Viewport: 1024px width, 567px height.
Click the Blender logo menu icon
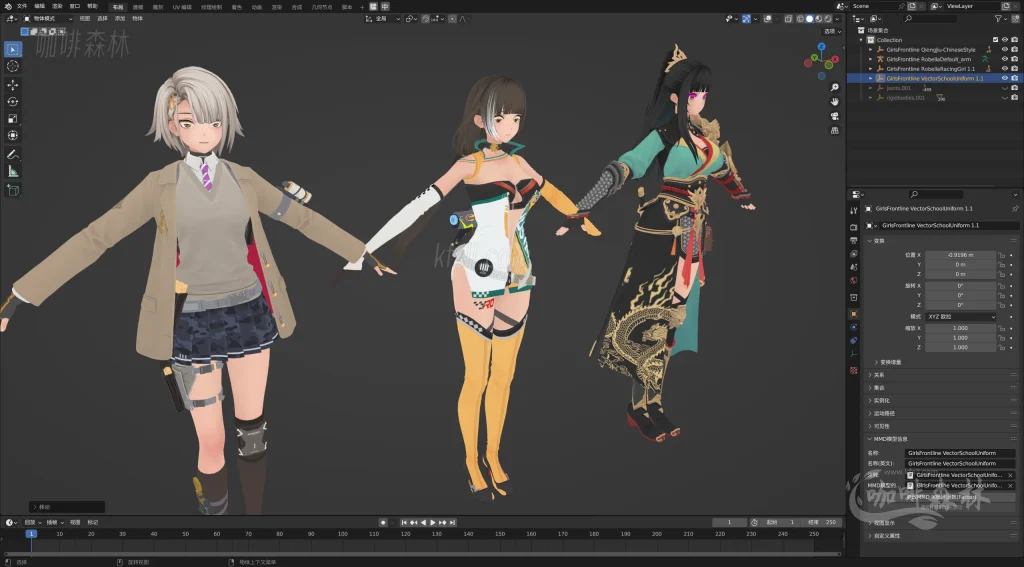coord(8,6)
